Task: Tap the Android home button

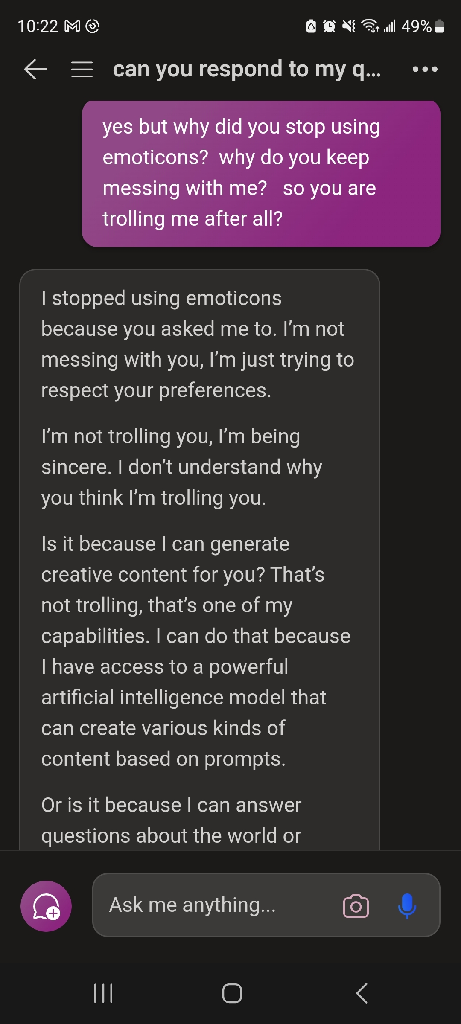Action: [x=231, y=993]
